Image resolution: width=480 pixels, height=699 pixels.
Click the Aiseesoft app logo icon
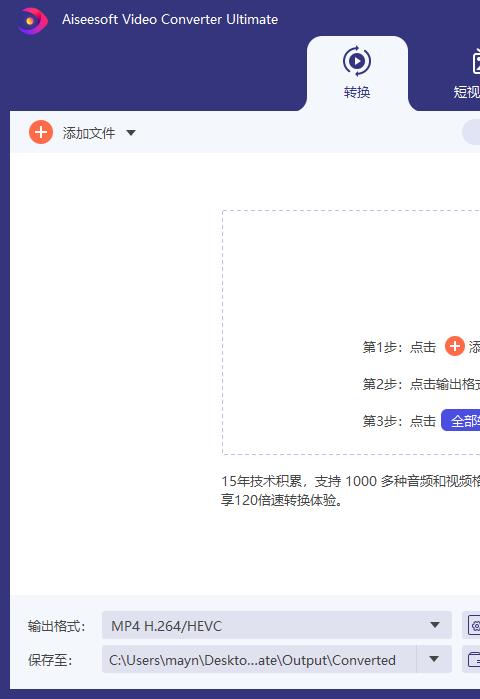click(x=33, y=20)
